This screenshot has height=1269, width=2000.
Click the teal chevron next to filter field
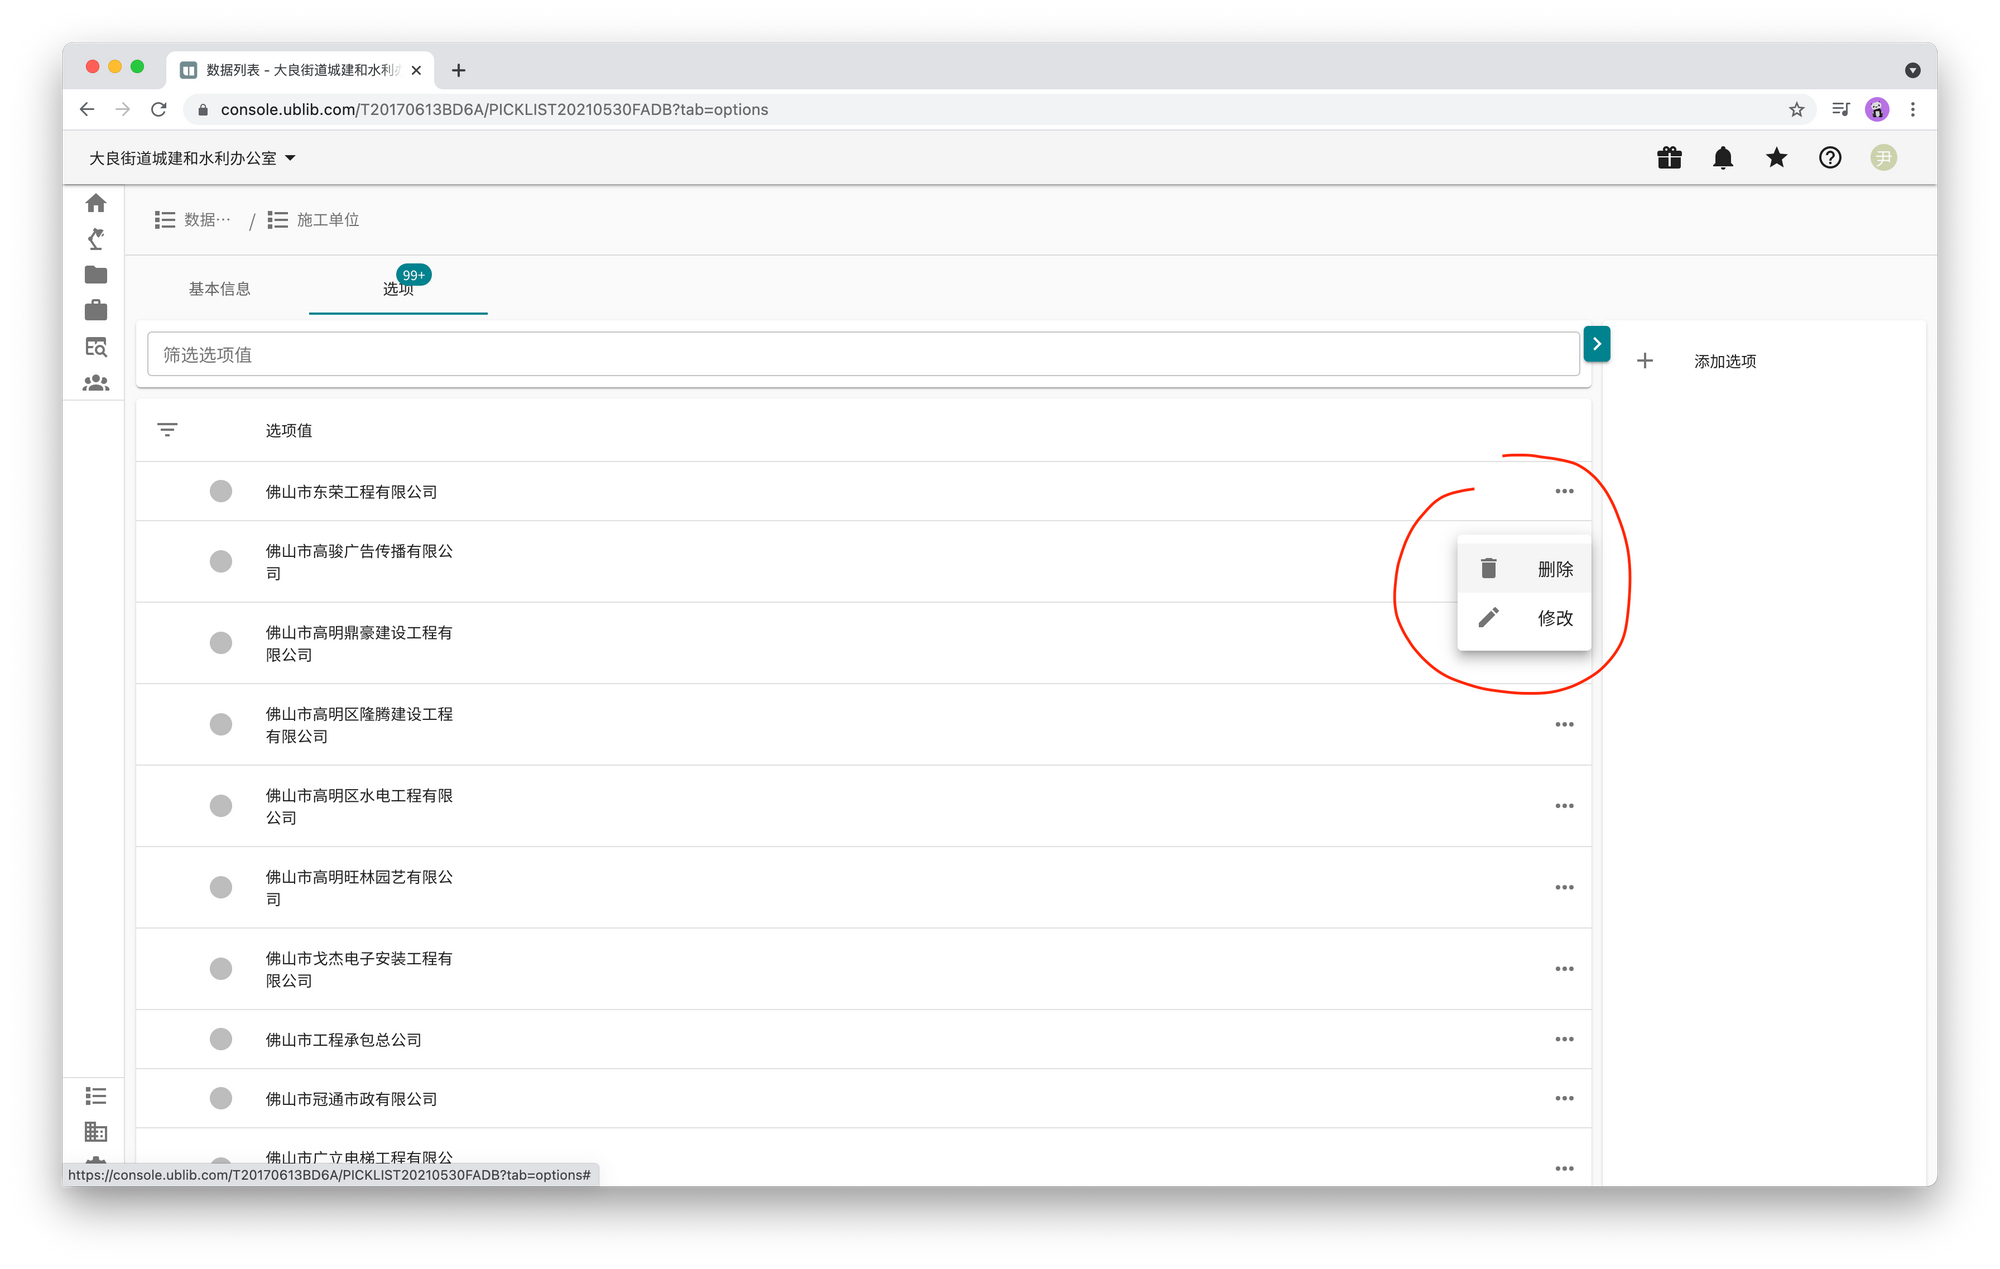[1597, 344]
